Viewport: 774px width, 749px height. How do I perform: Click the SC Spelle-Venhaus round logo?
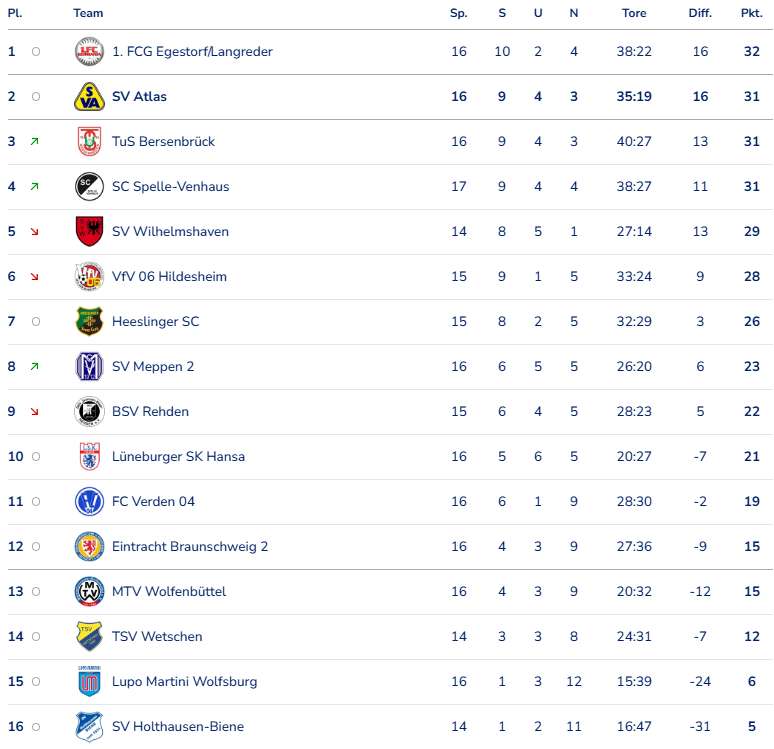[x=89, y=187]
